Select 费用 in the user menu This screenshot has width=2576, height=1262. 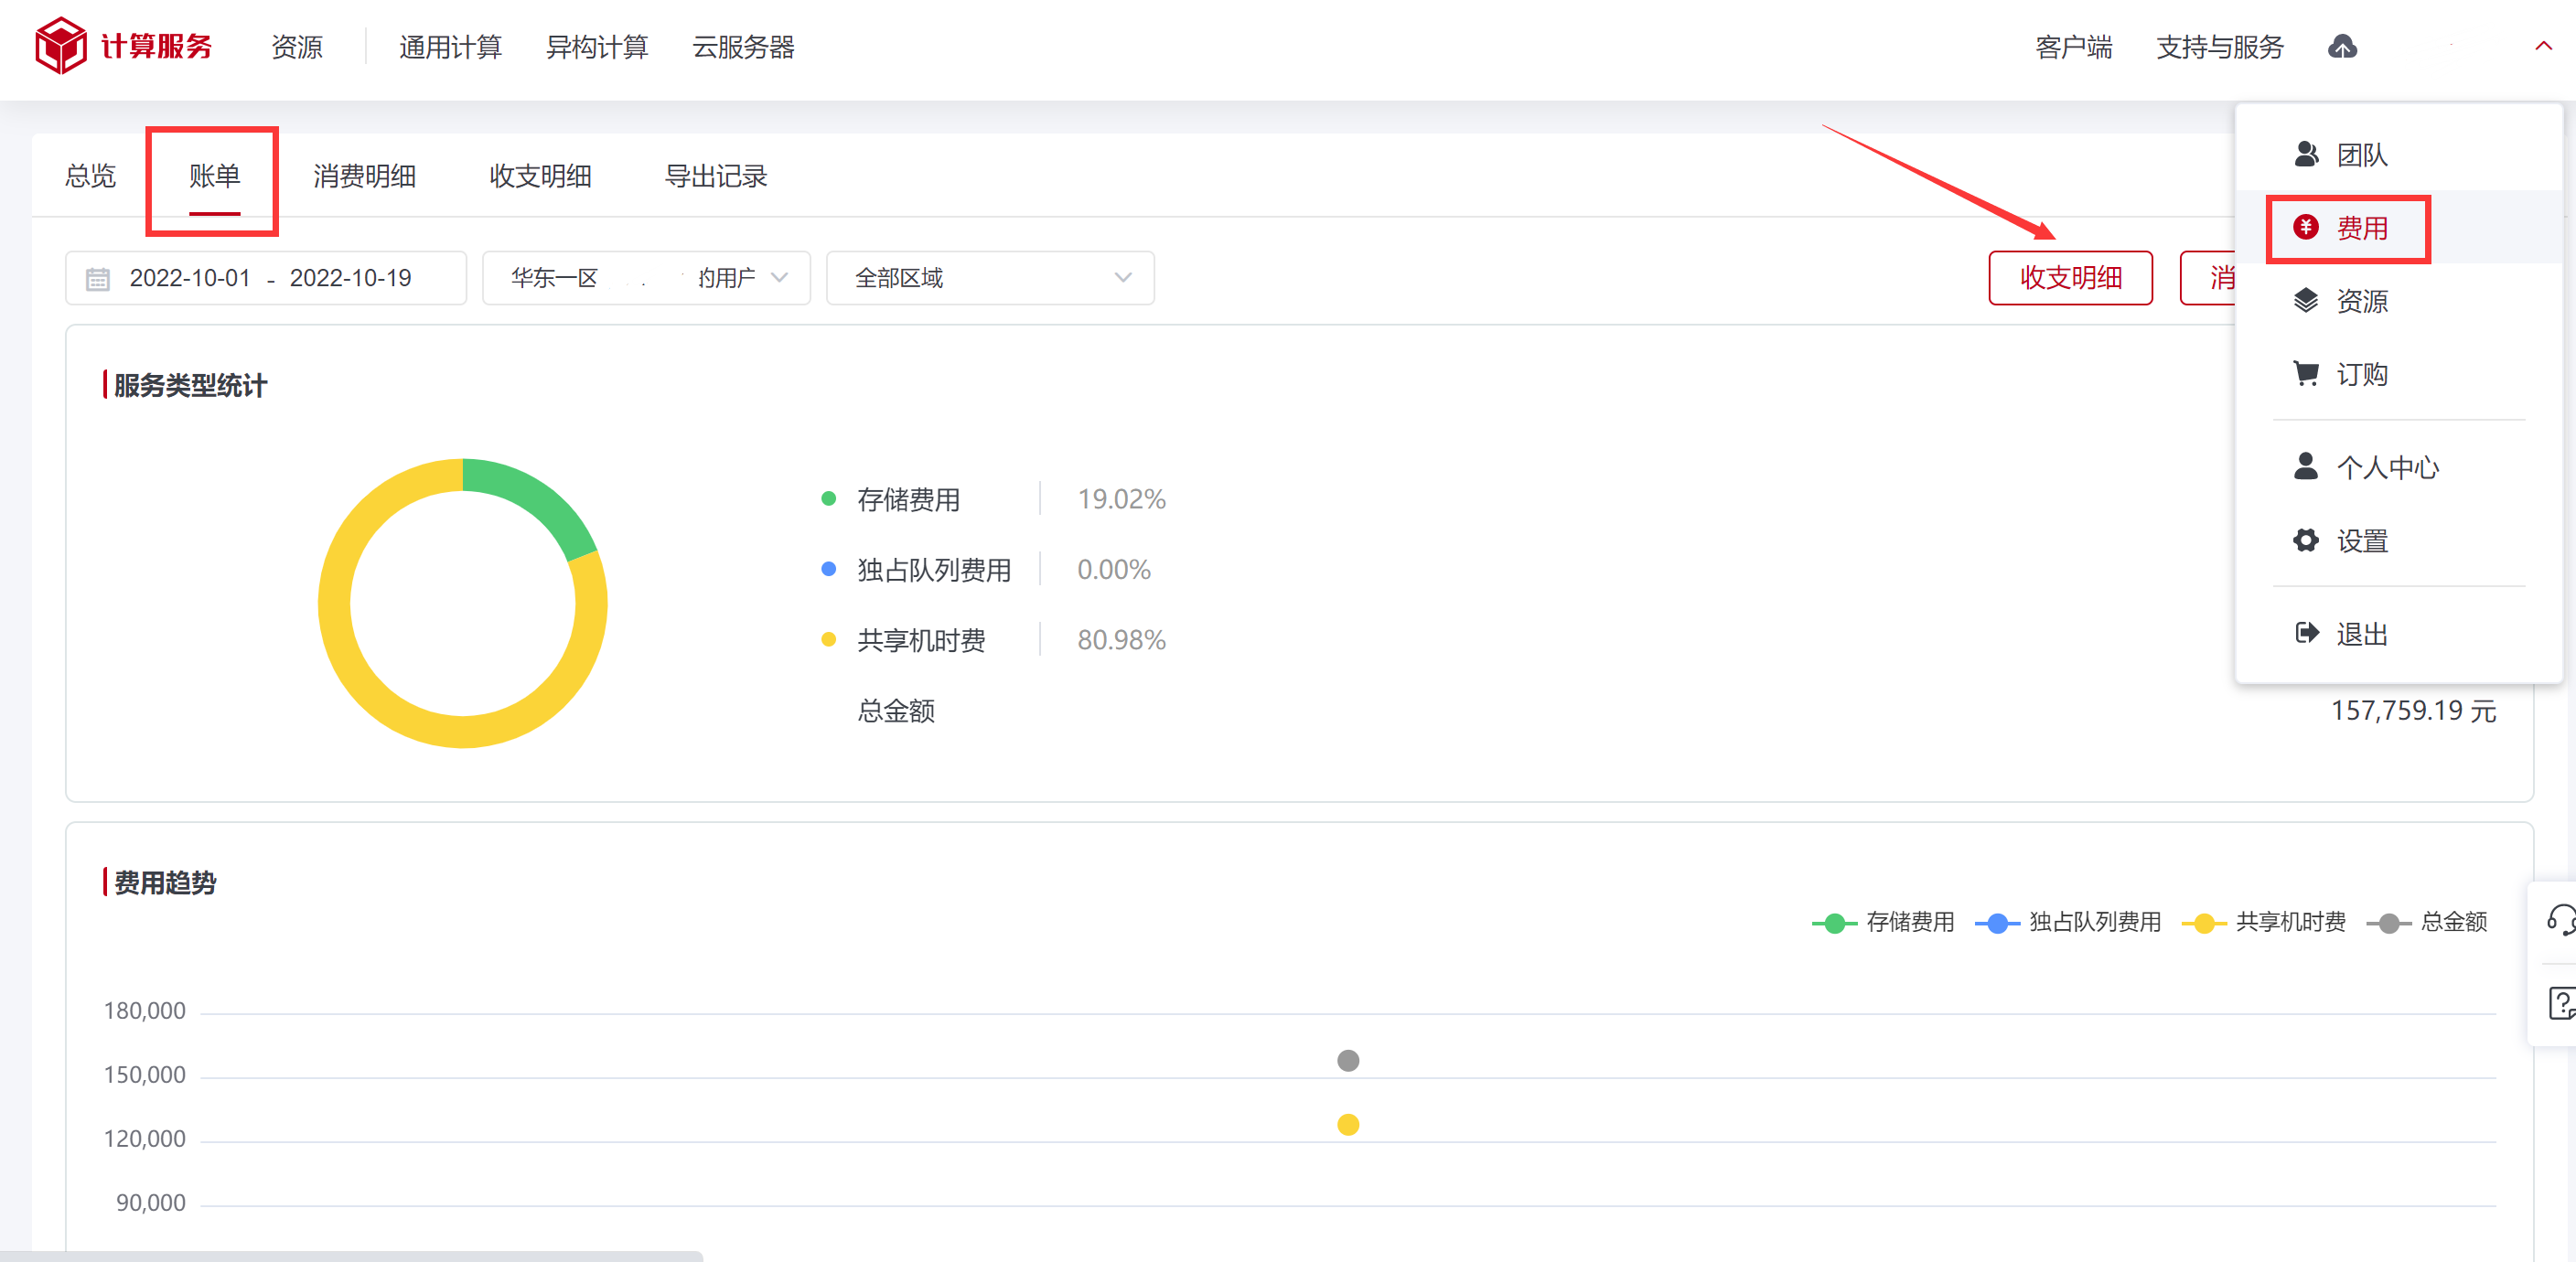click(2398, 227)
